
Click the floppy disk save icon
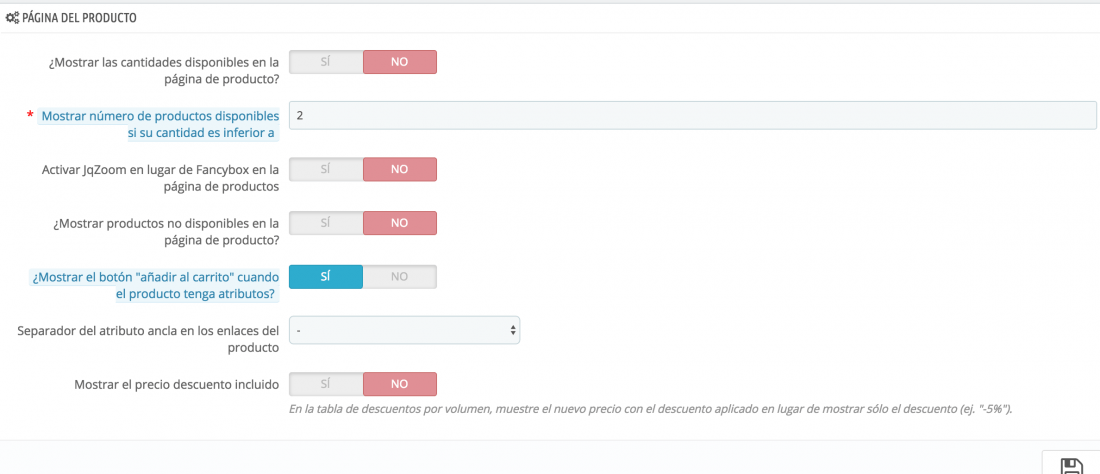1071,467
